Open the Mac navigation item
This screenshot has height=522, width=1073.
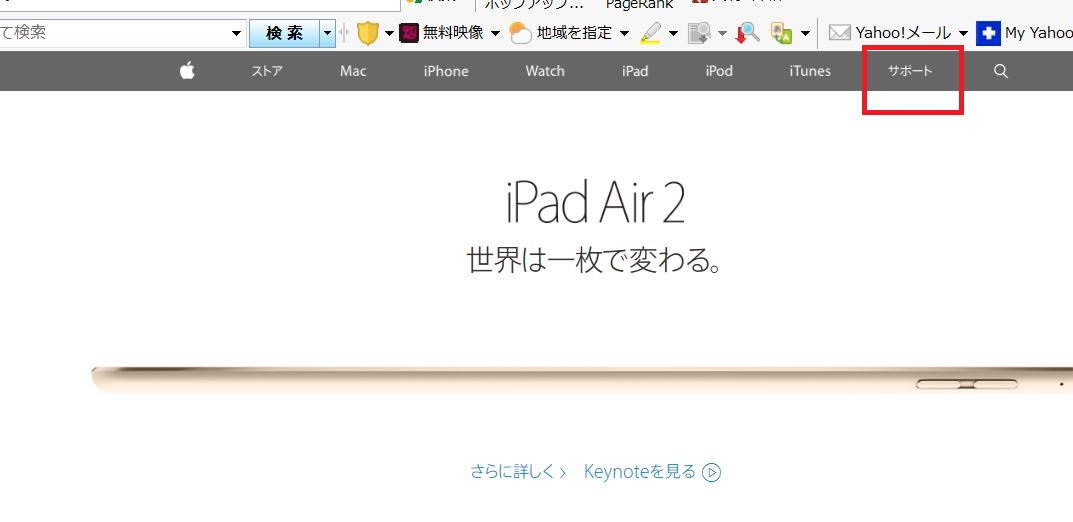(353, 70)
